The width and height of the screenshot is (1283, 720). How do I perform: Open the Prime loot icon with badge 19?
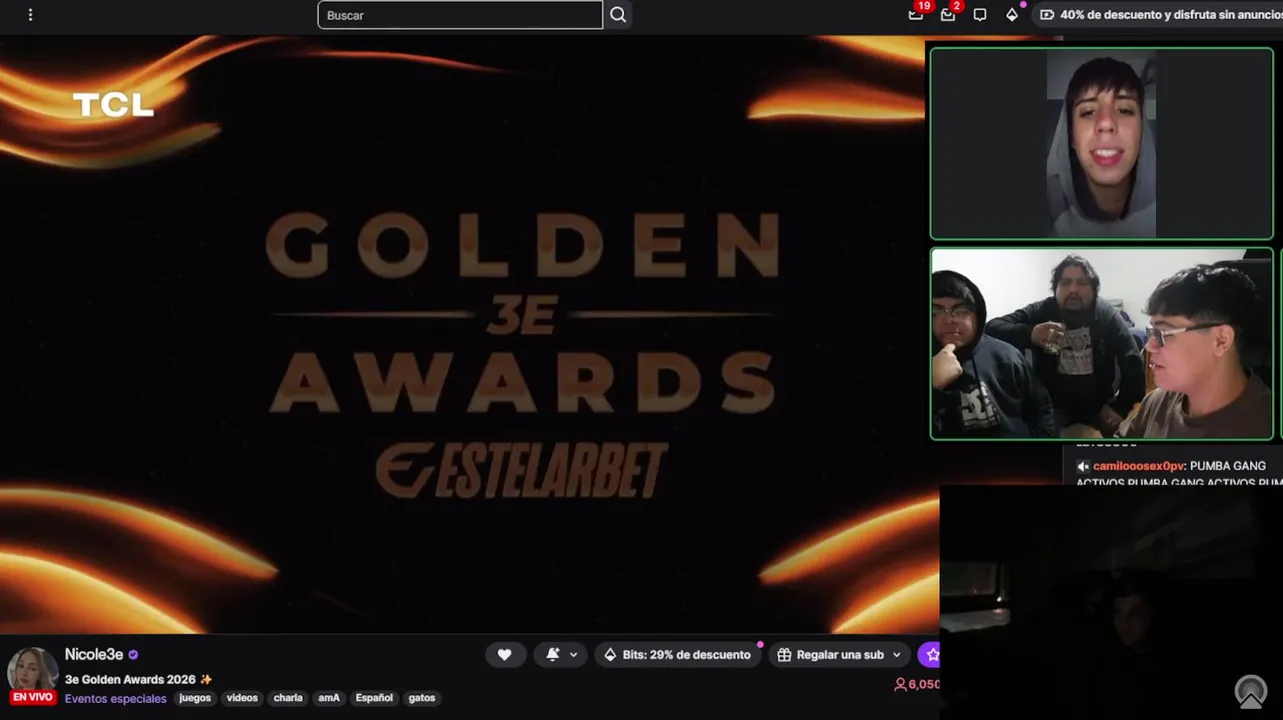(x=916, y=14)
